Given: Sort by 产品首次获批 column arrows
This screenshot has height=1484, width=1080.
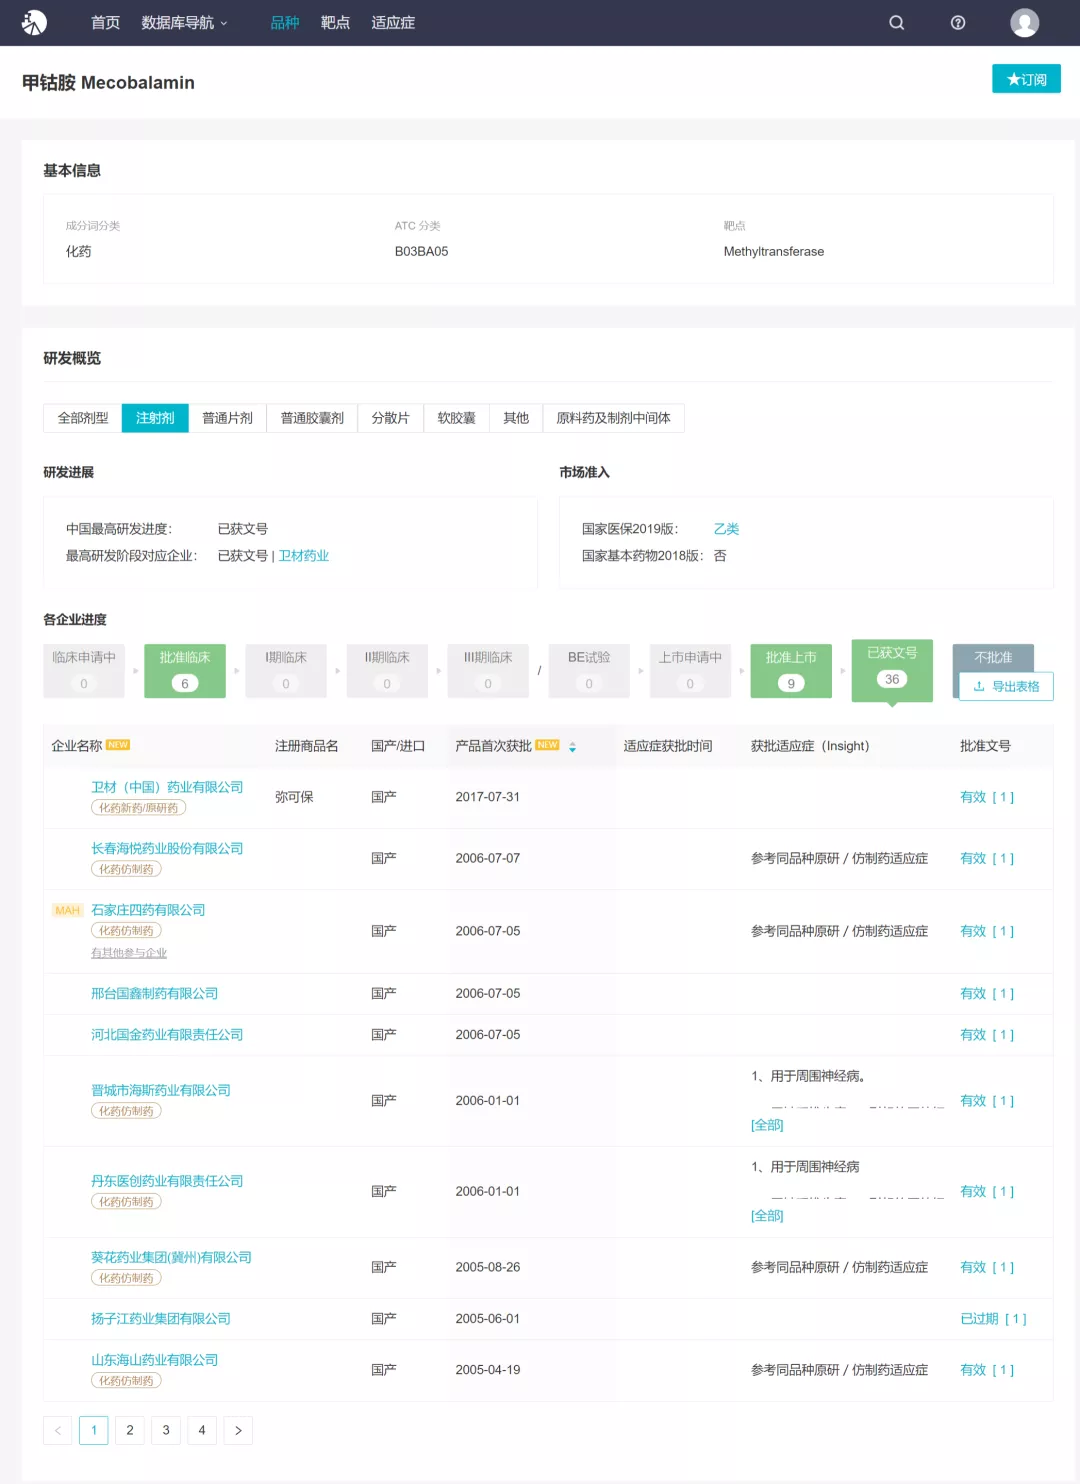Looking at the screenshot, I should [x=572, y=746].
